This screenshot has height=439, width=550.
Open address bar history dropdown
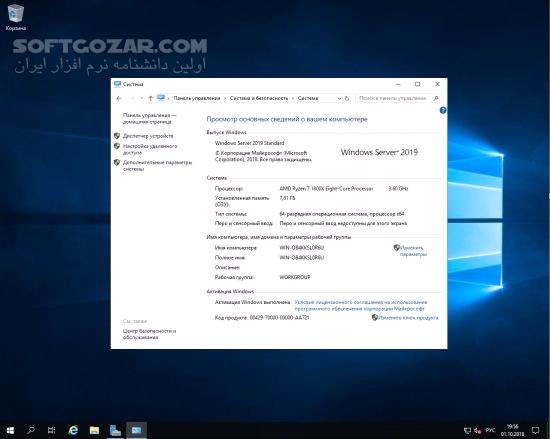coord(339,99)
